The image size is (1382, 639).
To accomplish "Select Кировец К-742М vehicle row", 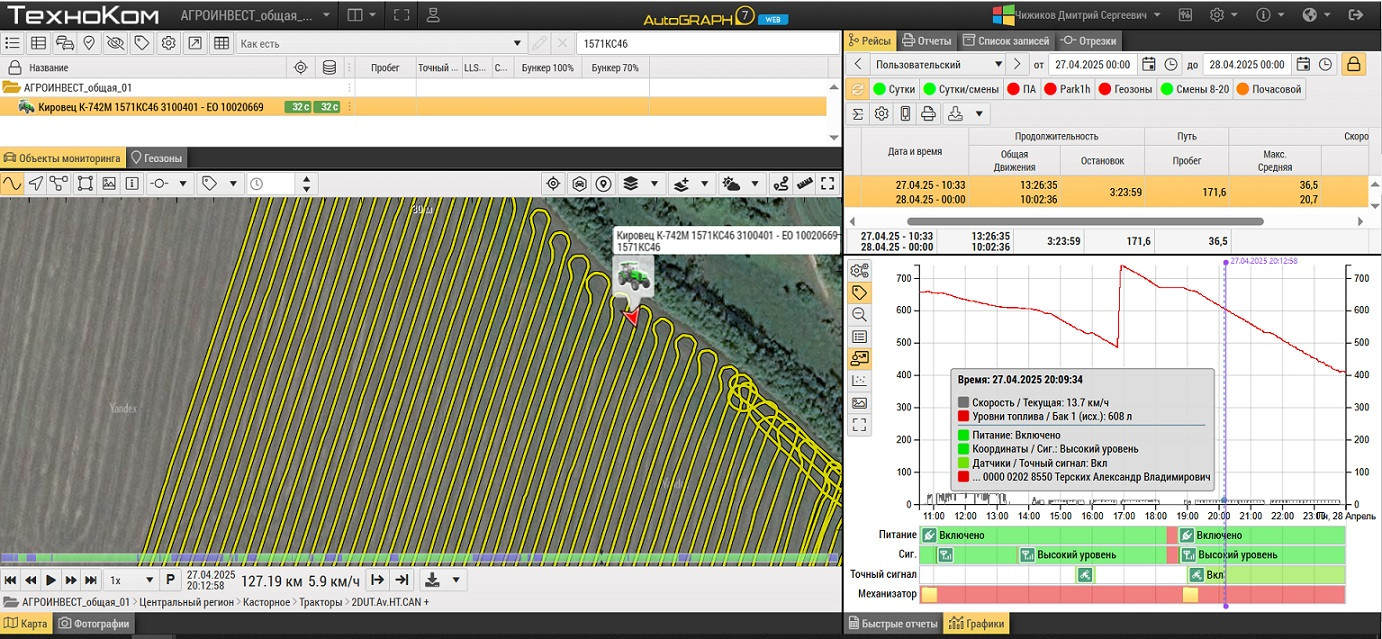I will (x=414, y=107).
